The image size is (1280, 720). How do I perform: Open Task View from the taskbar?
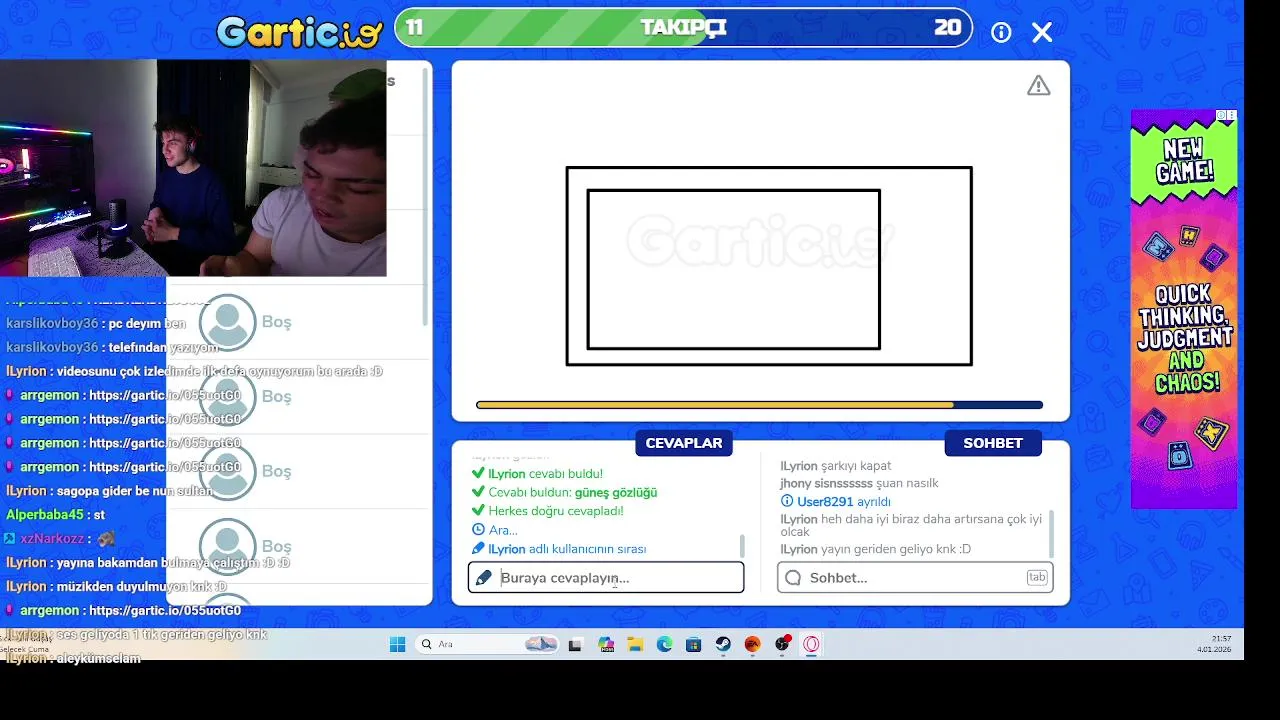[x=574, y=645]
